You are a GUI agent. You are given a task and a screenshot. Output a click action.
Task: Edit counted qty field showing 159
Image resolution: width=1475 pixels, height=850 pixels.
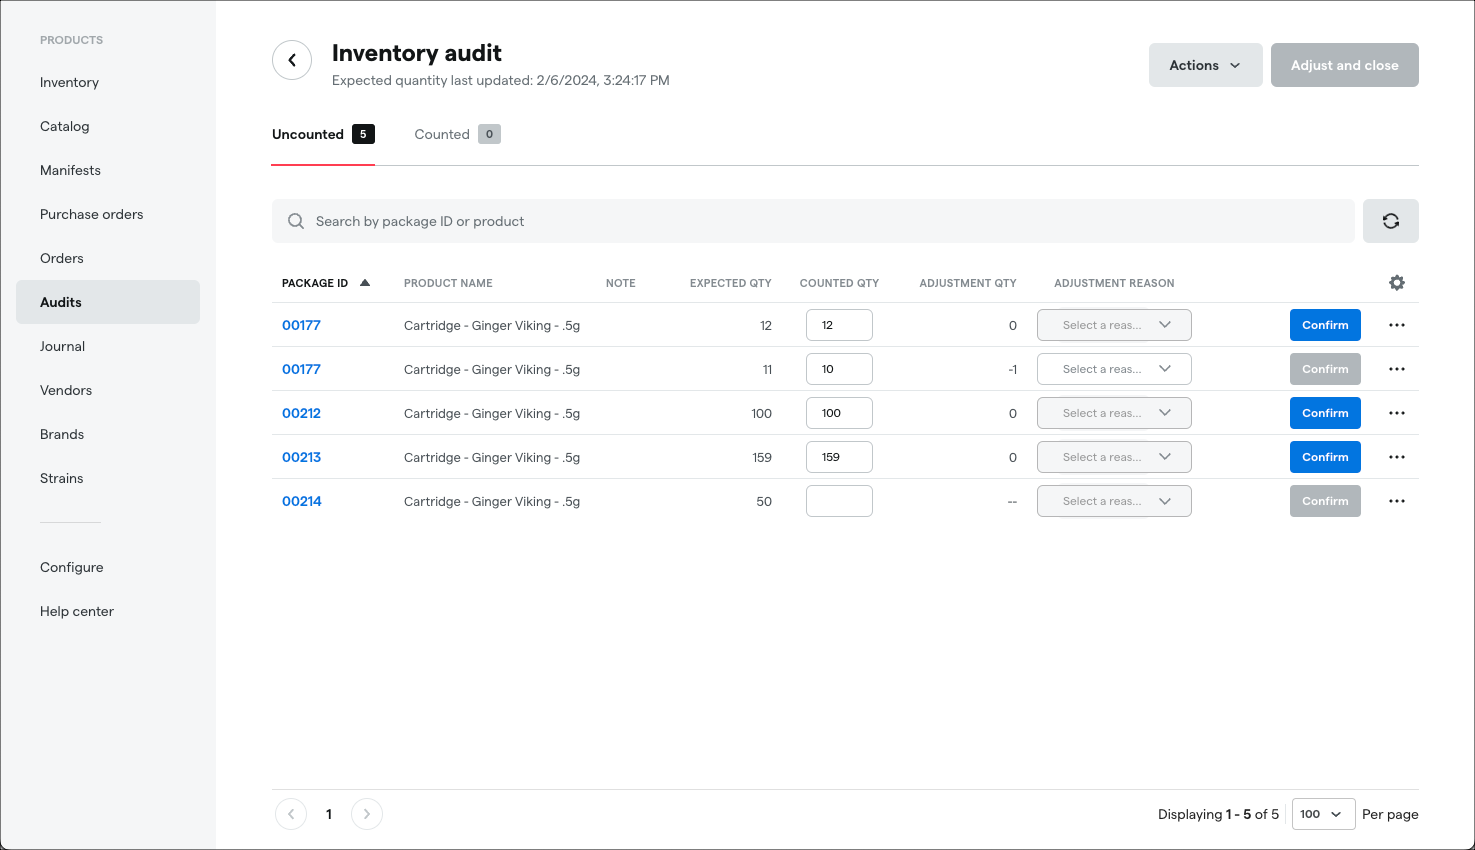click(839, 457)
